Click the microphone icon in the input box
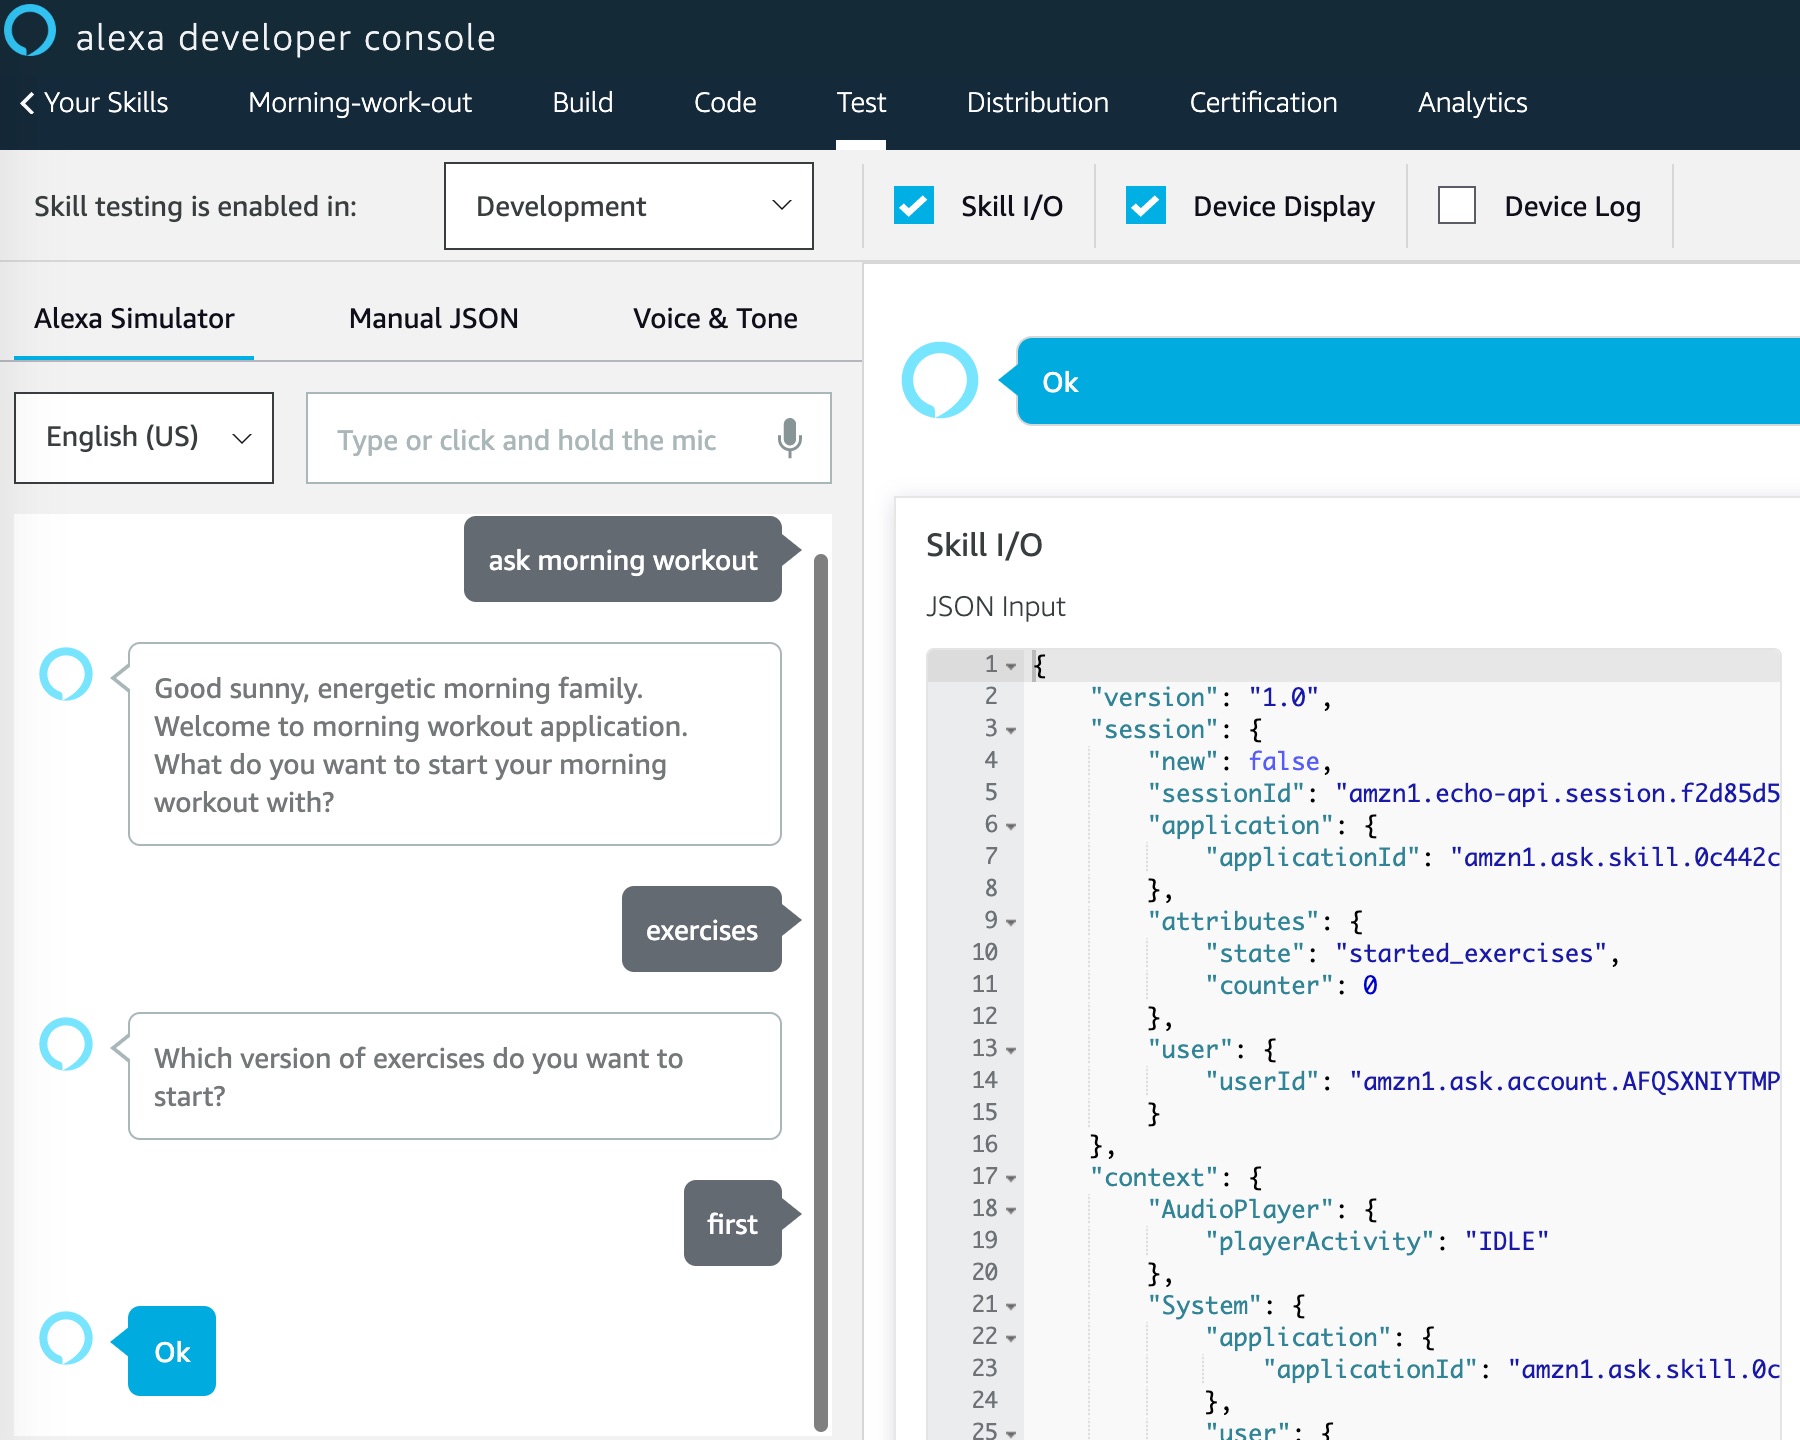The height and width of the screenshot is (1440, 1800). pos(789,438)
